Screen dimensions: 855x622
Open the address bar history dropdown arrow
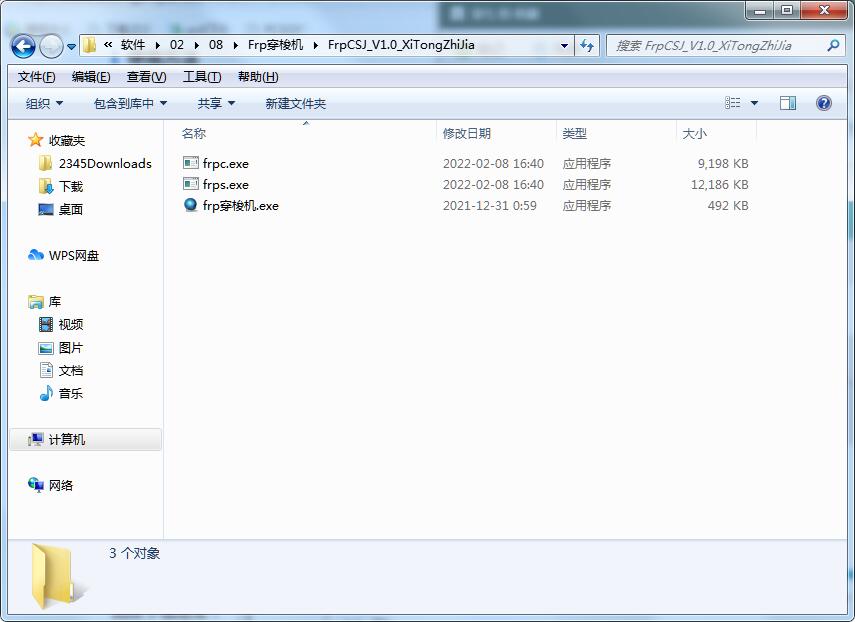565,46
